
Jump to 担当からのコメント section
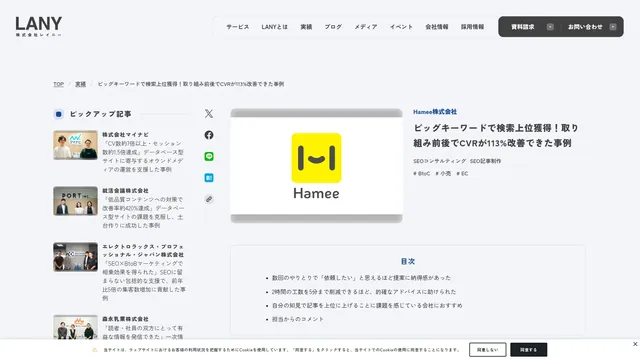click(298, 319)
